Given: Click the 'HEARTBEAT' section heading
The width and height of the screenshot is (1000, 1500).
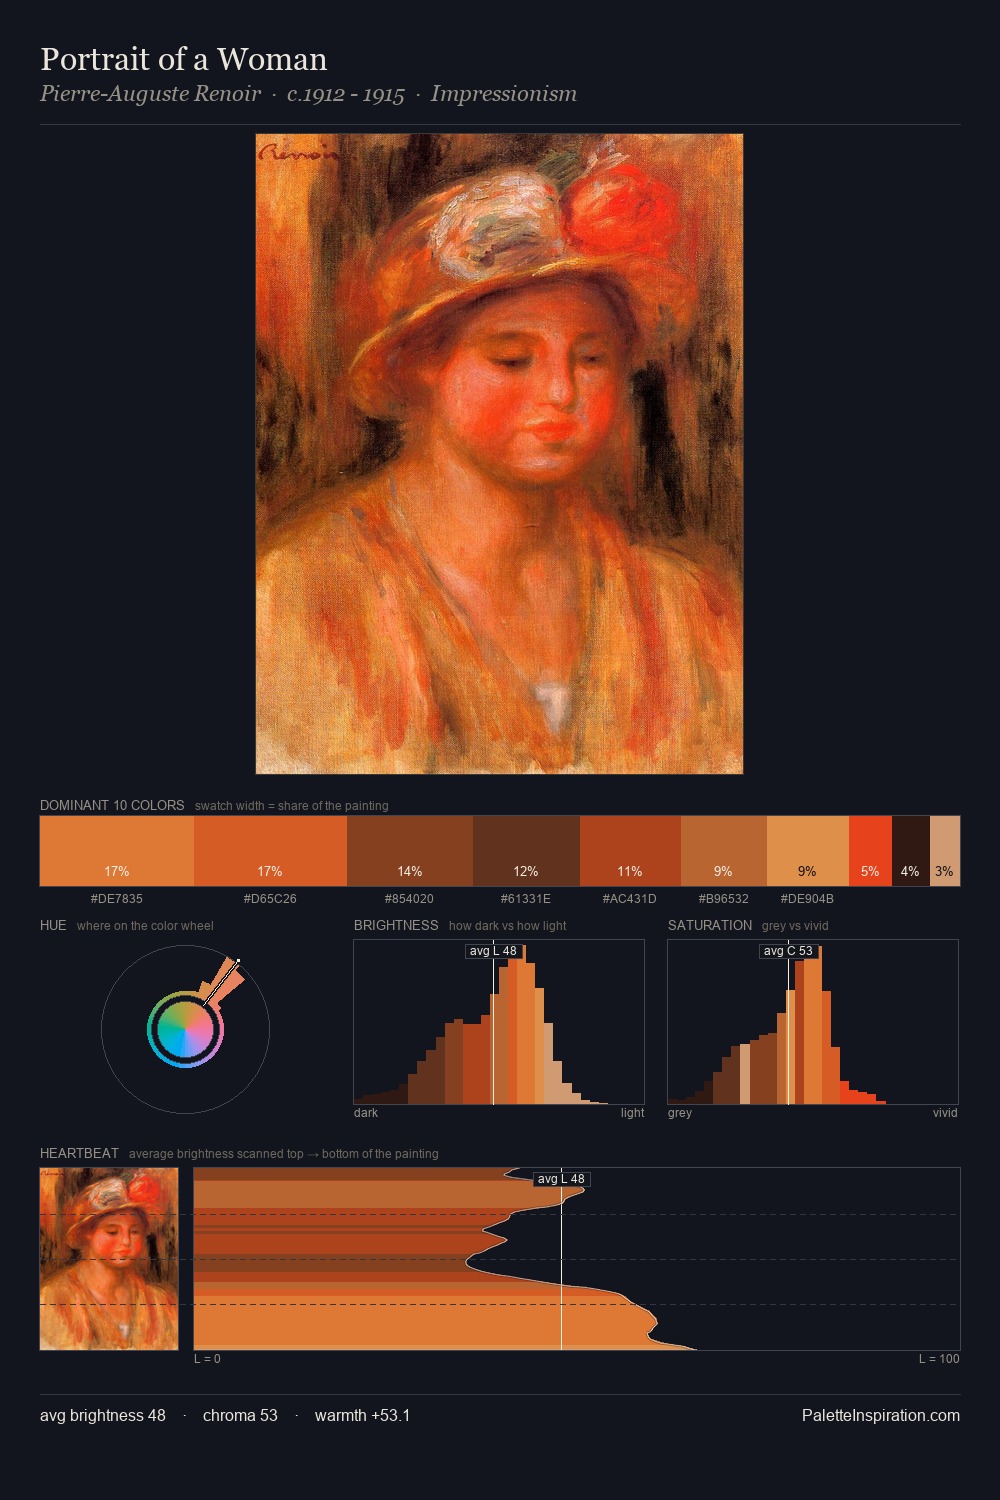Looking at the screenshot, I should (x=79, y=1153).
